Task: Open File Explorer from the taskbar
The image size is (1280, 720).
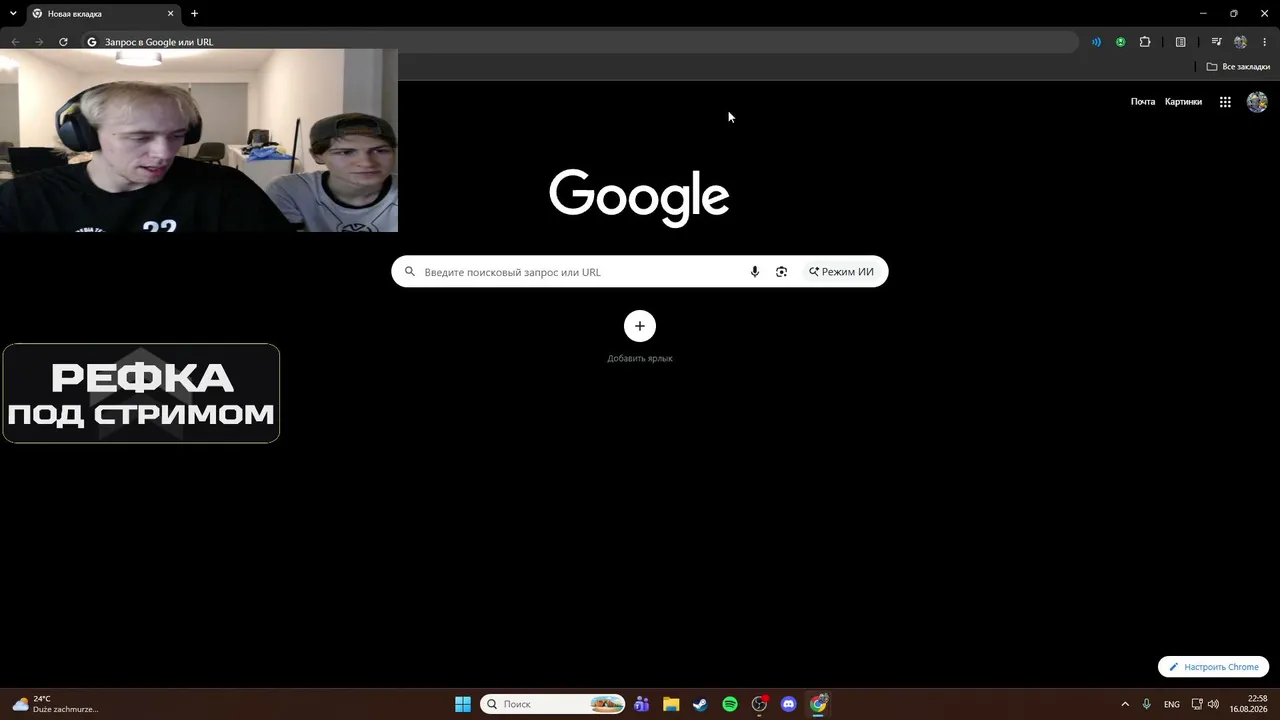Action: click(x=671, y=704)
